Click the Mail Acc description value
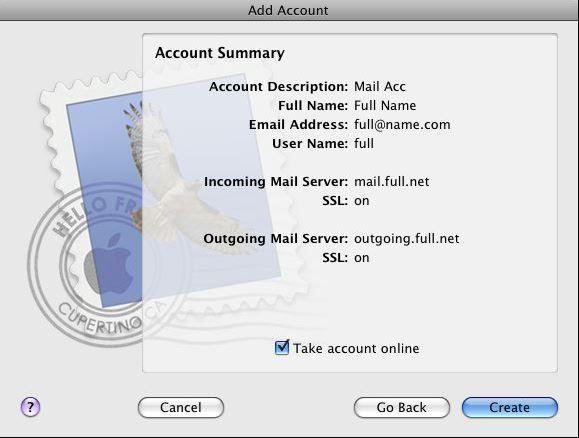579x438 pixels. click(380, 86)
